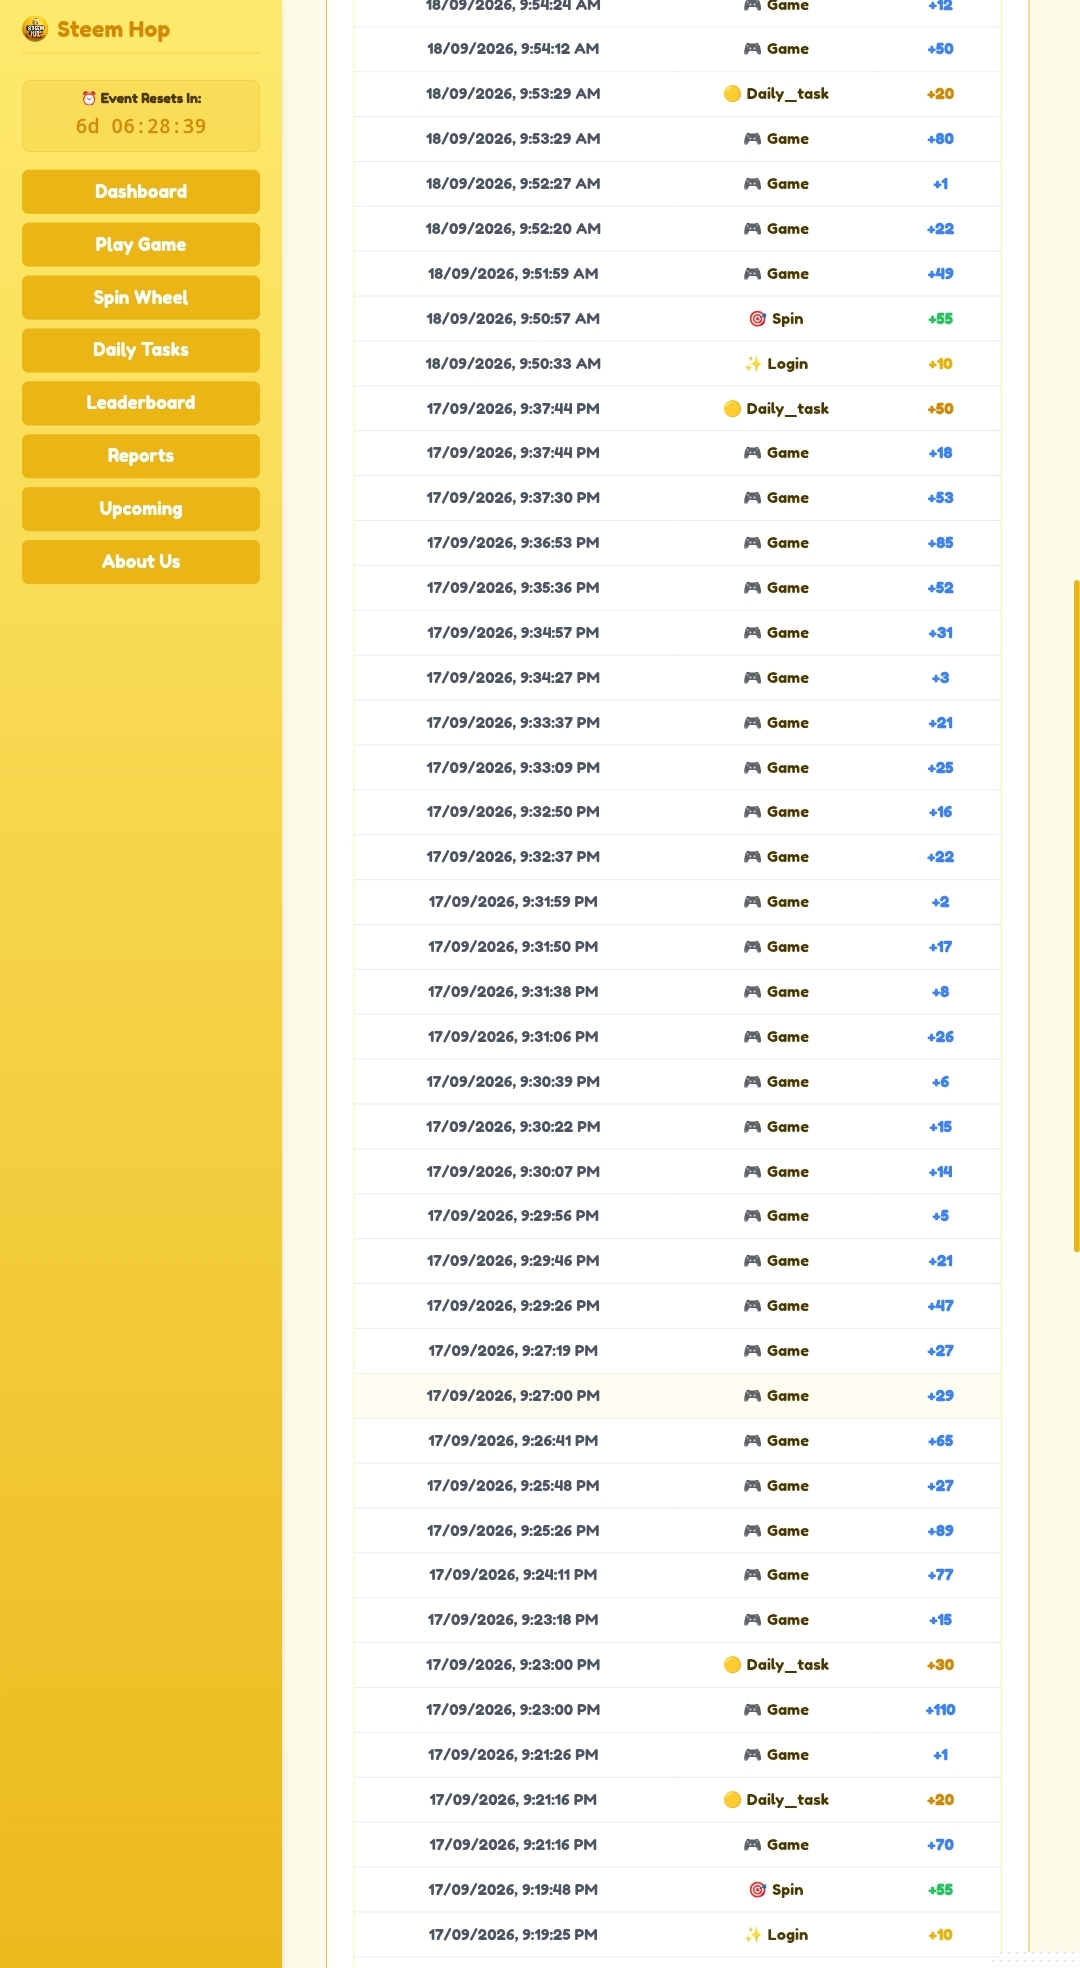This screenshot has height=1968, width=1080.
Task: Click the +53 points value
Action: [x=940, y=497]
